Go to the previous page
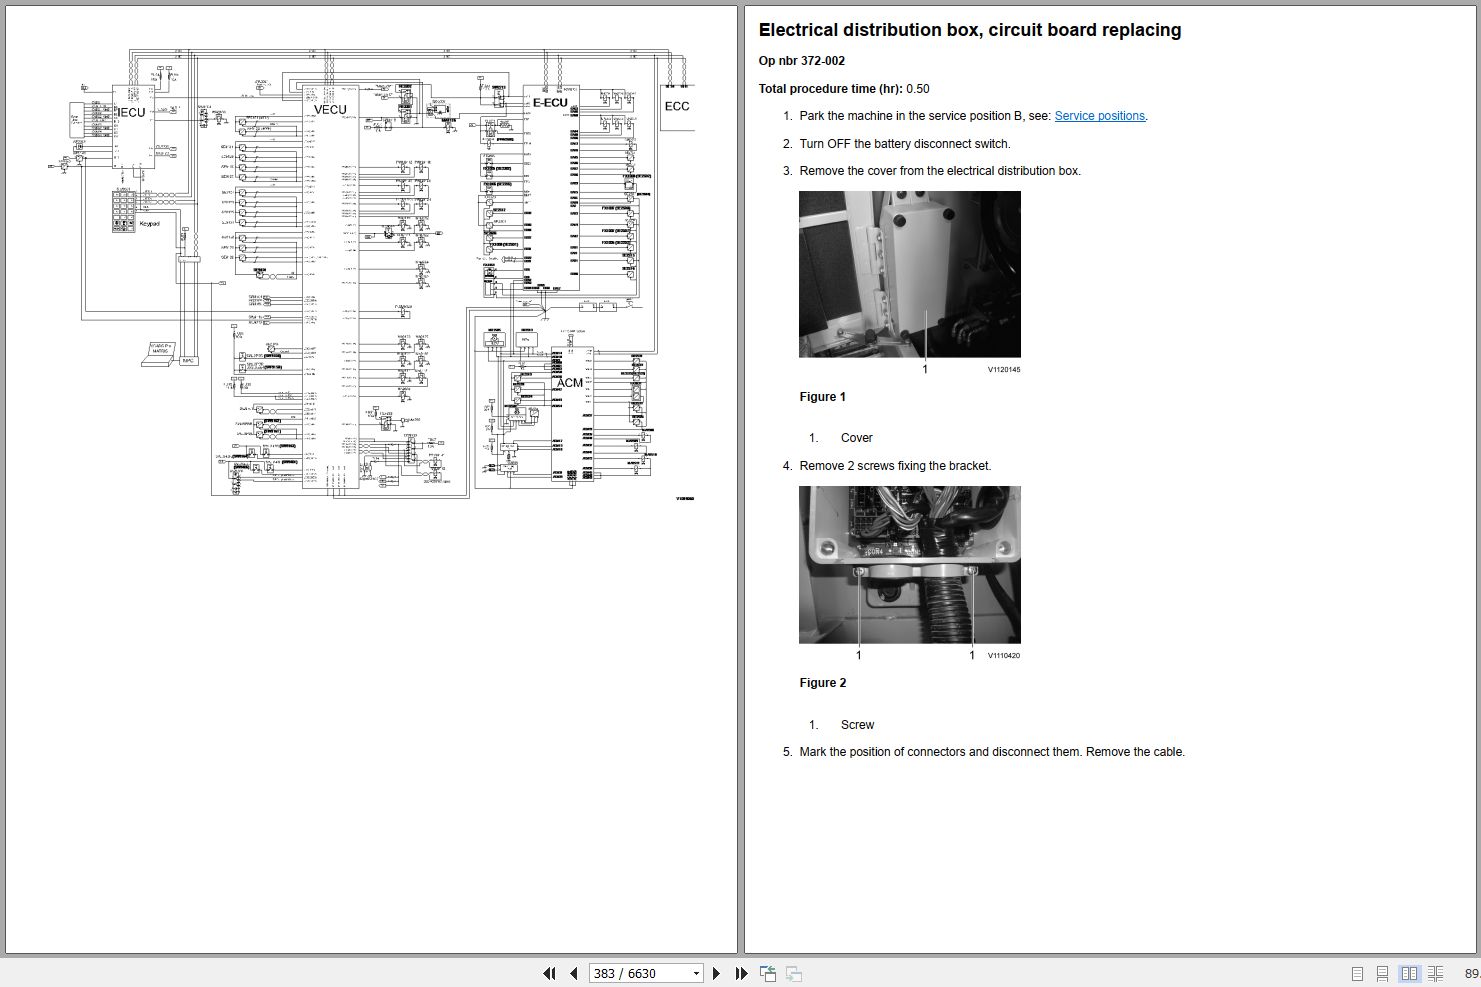Viewport: 1481px width, 987px height. pyautogui.click(x=573, y=973)
